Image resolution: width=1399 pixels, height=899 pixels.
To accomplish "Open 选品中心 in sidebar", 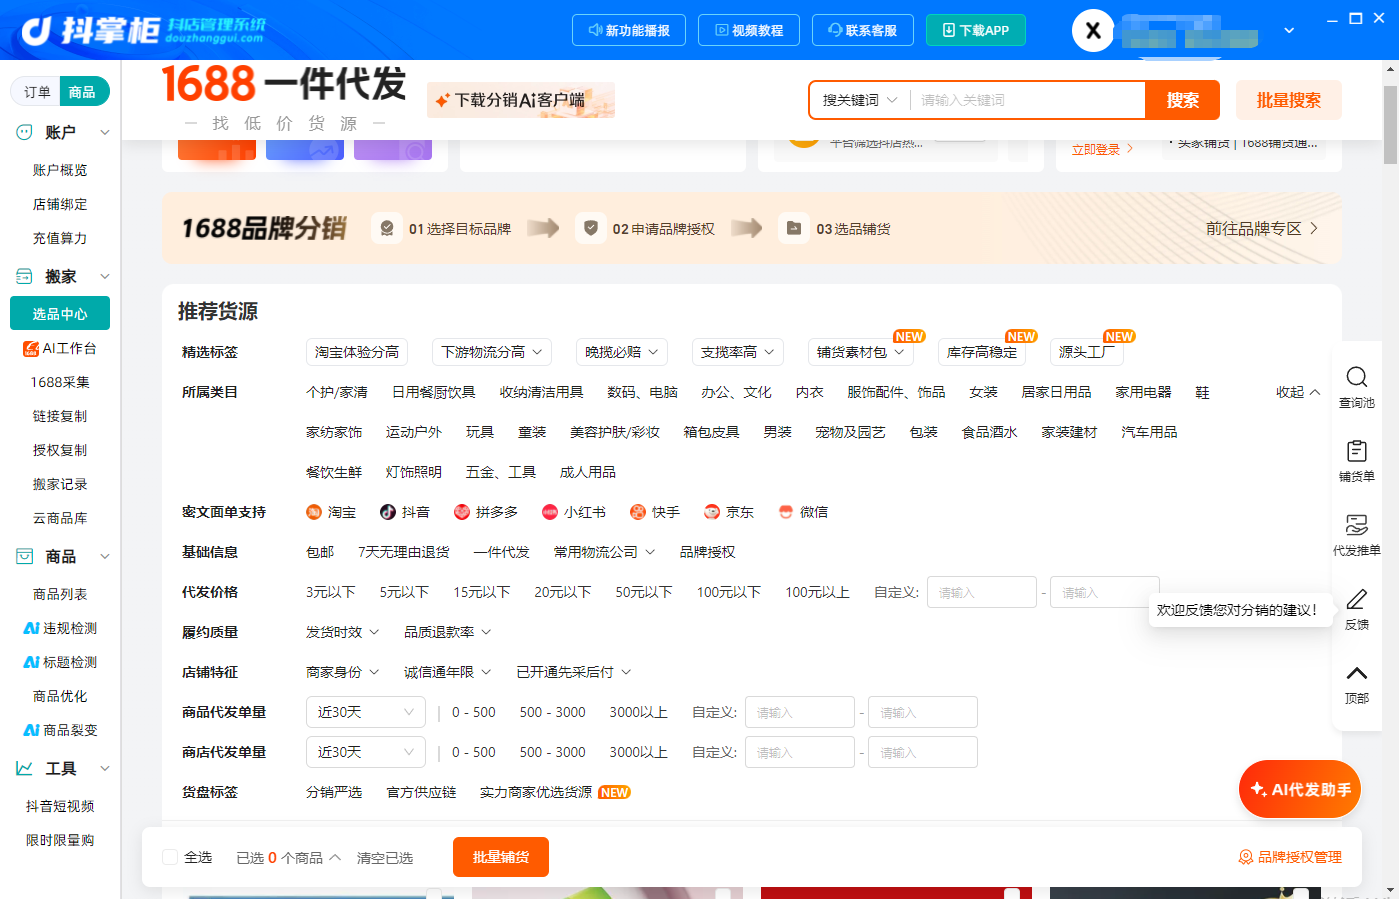I will (60, 314).
